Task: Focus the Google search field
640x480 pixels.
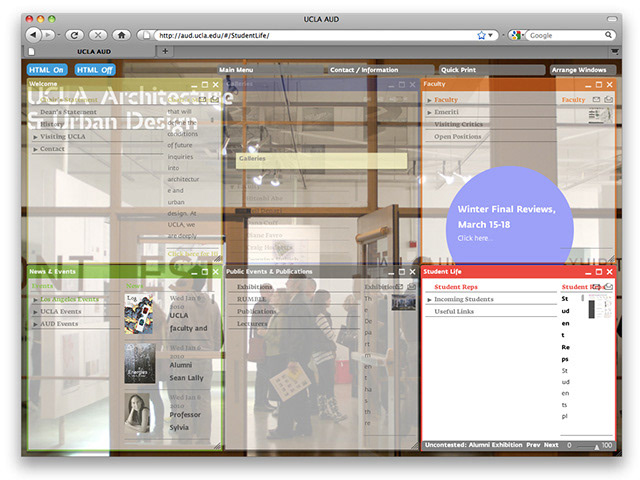Action: coord(565,36)
